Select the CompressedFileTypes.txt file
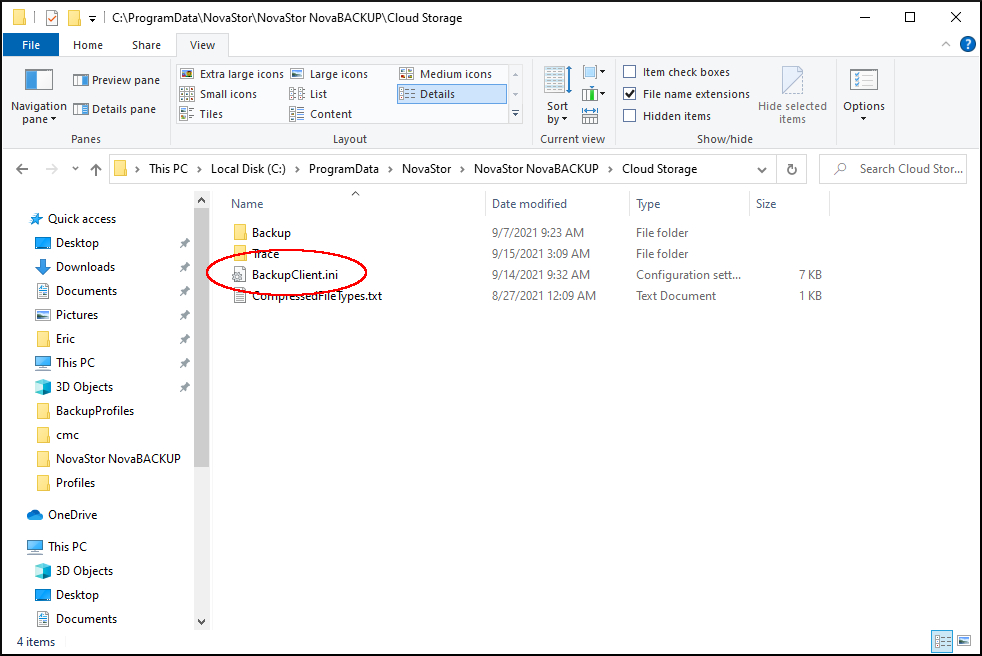 pos(317,296)
